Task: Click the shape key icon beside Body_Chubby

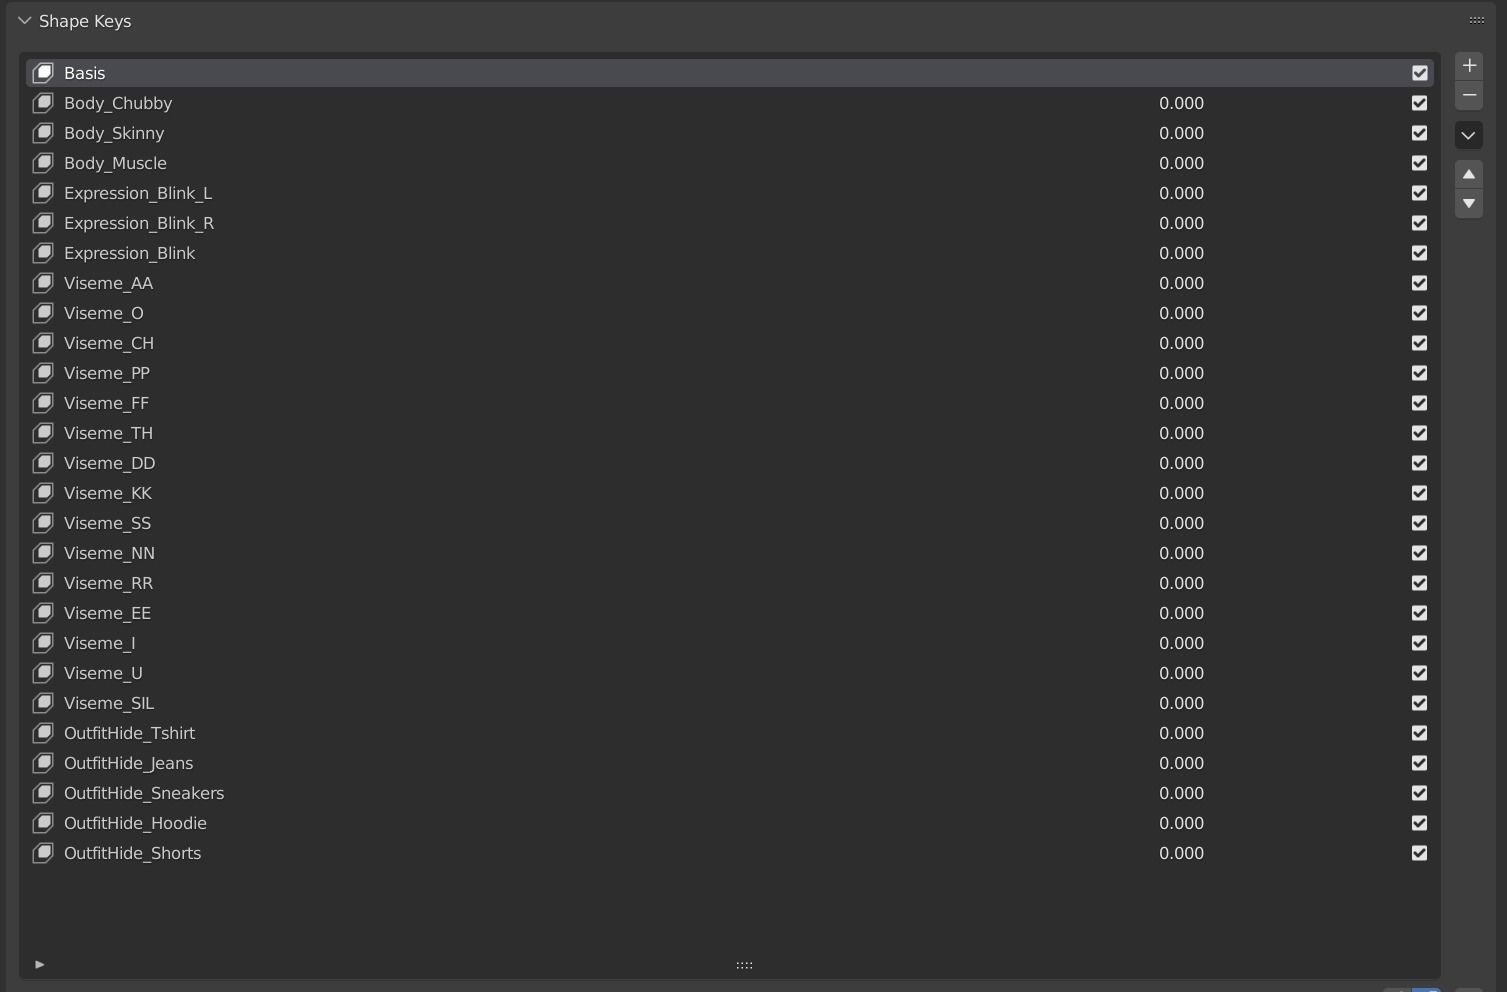Action: 43,103
